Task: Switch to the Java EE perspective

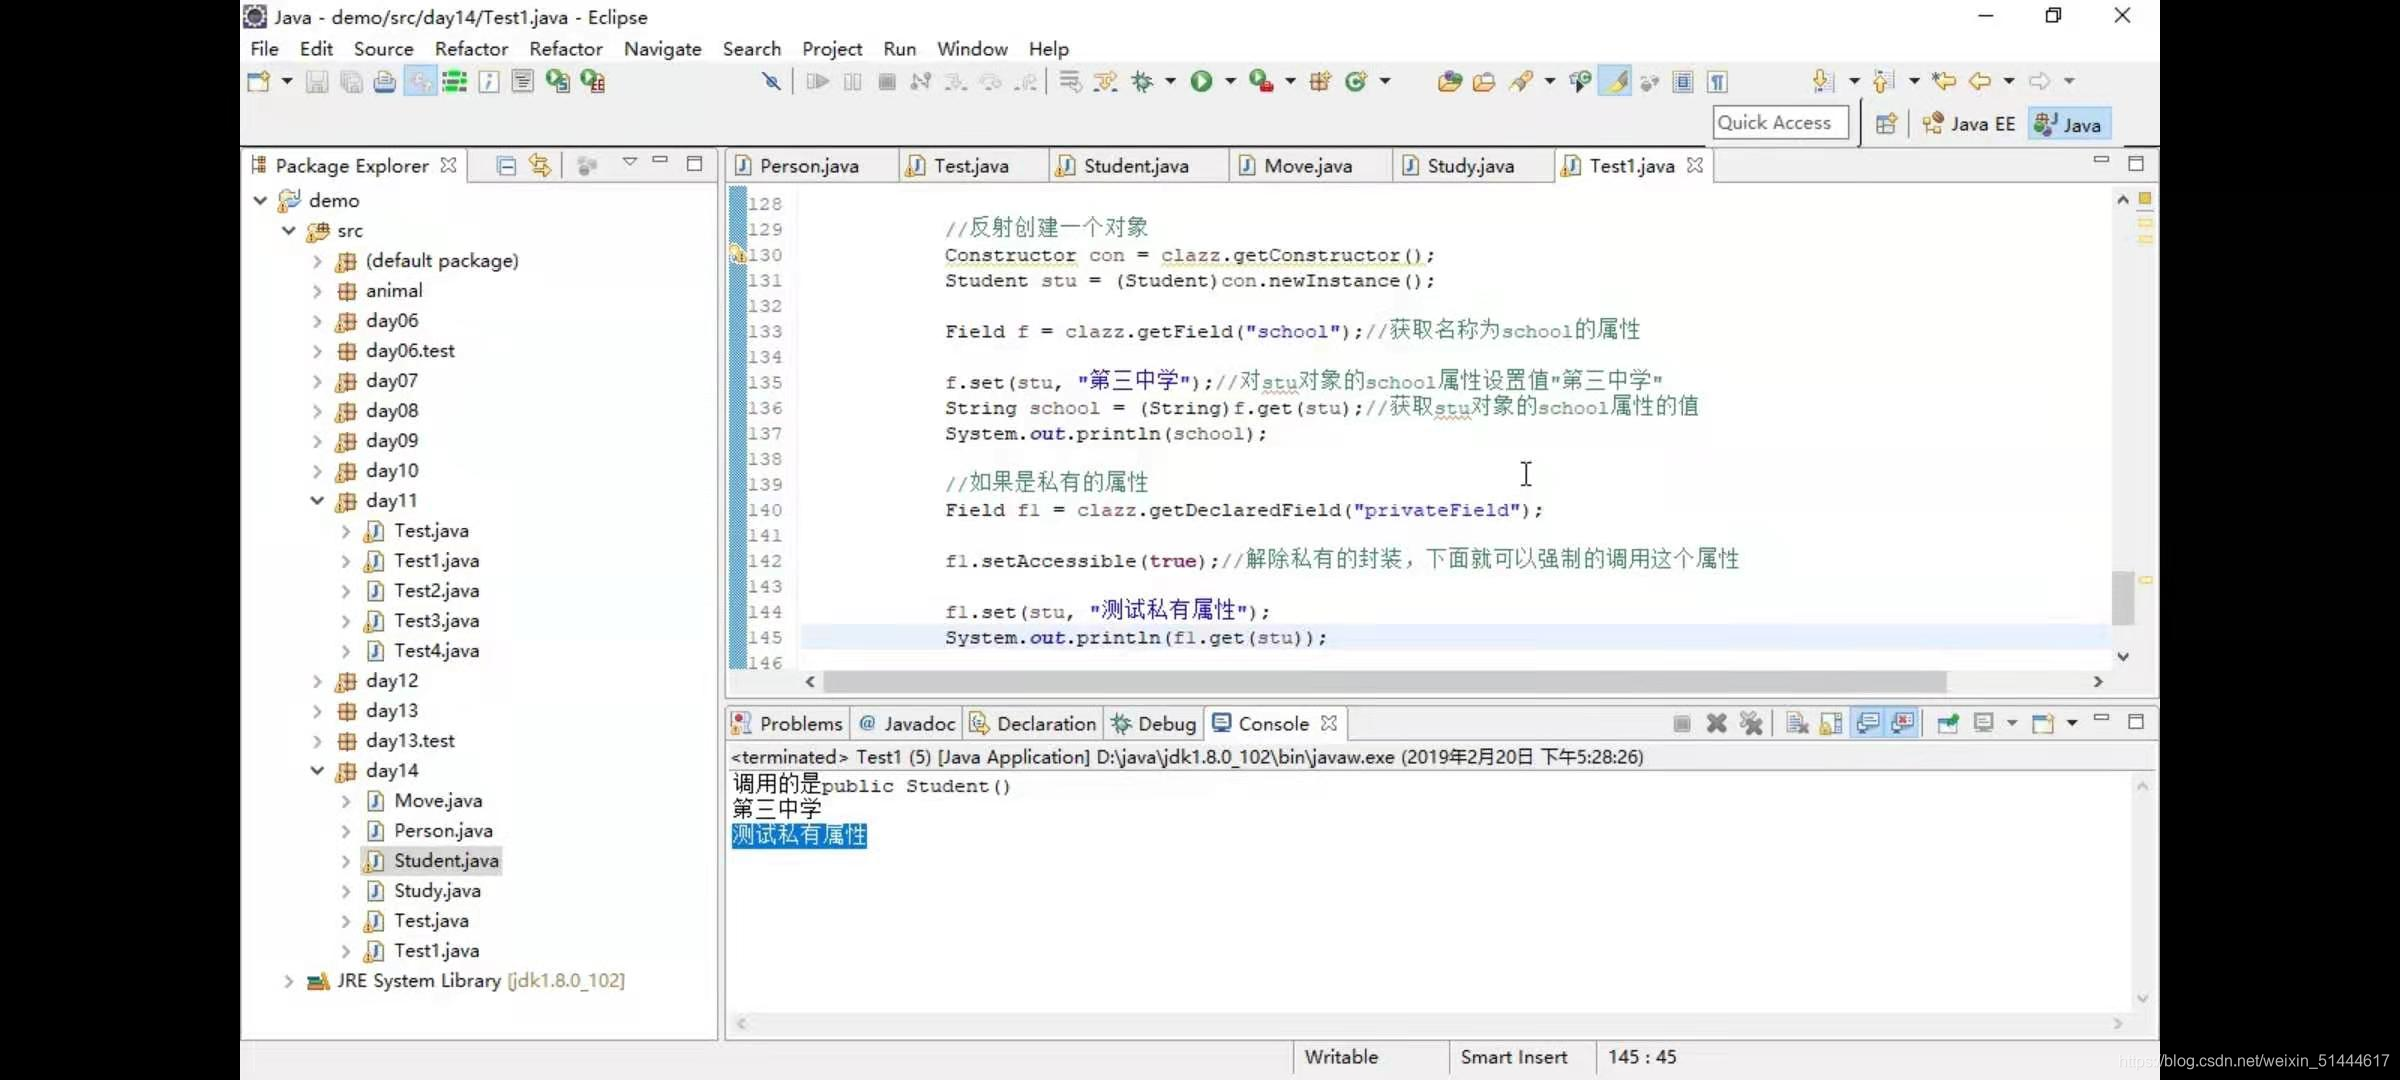Action: (1968, 124)
